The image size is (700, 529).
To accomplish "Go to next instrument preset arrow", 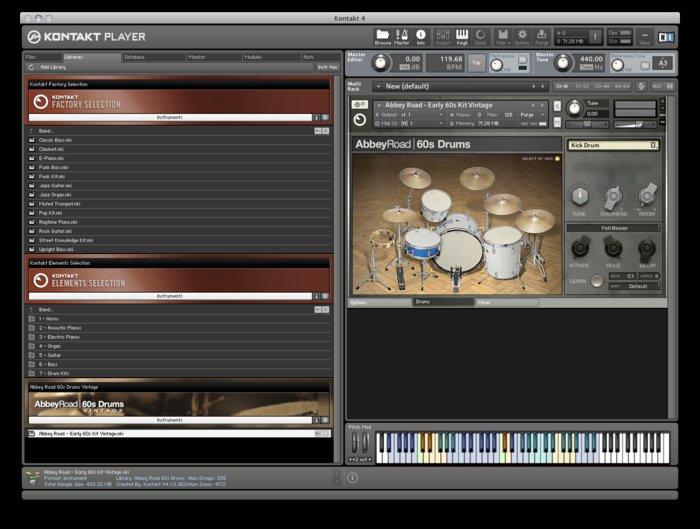I will point(543,105).
